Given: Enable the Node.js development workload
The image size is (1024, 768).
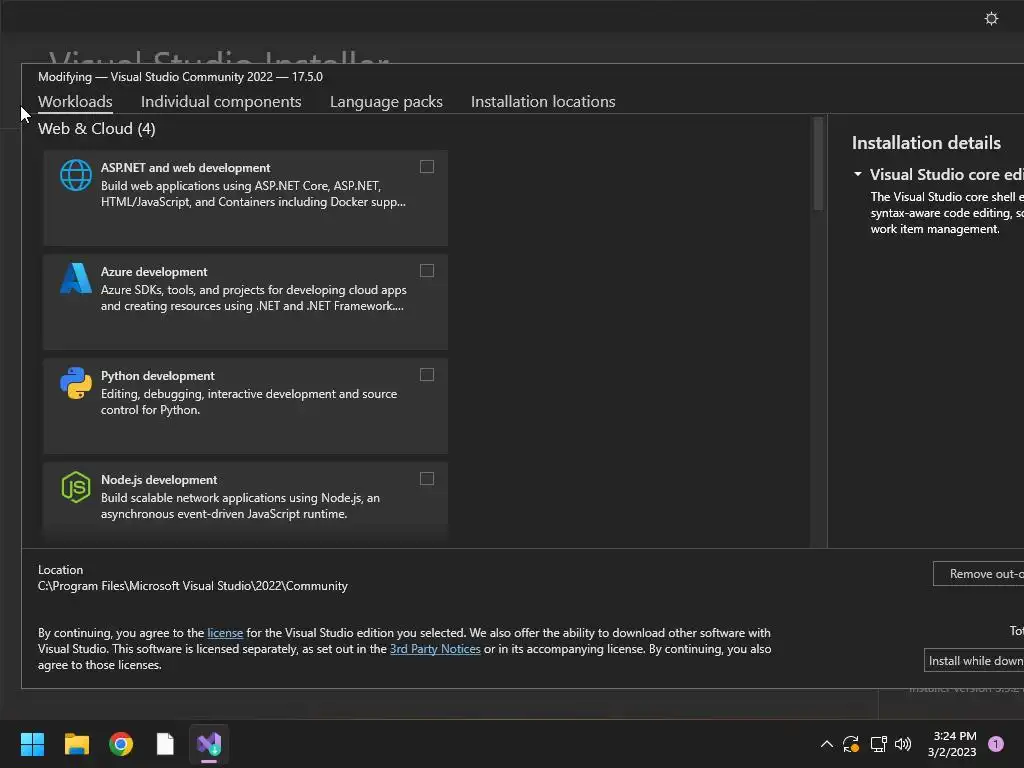Looking at the screenshot, I should tap(426, 479).
